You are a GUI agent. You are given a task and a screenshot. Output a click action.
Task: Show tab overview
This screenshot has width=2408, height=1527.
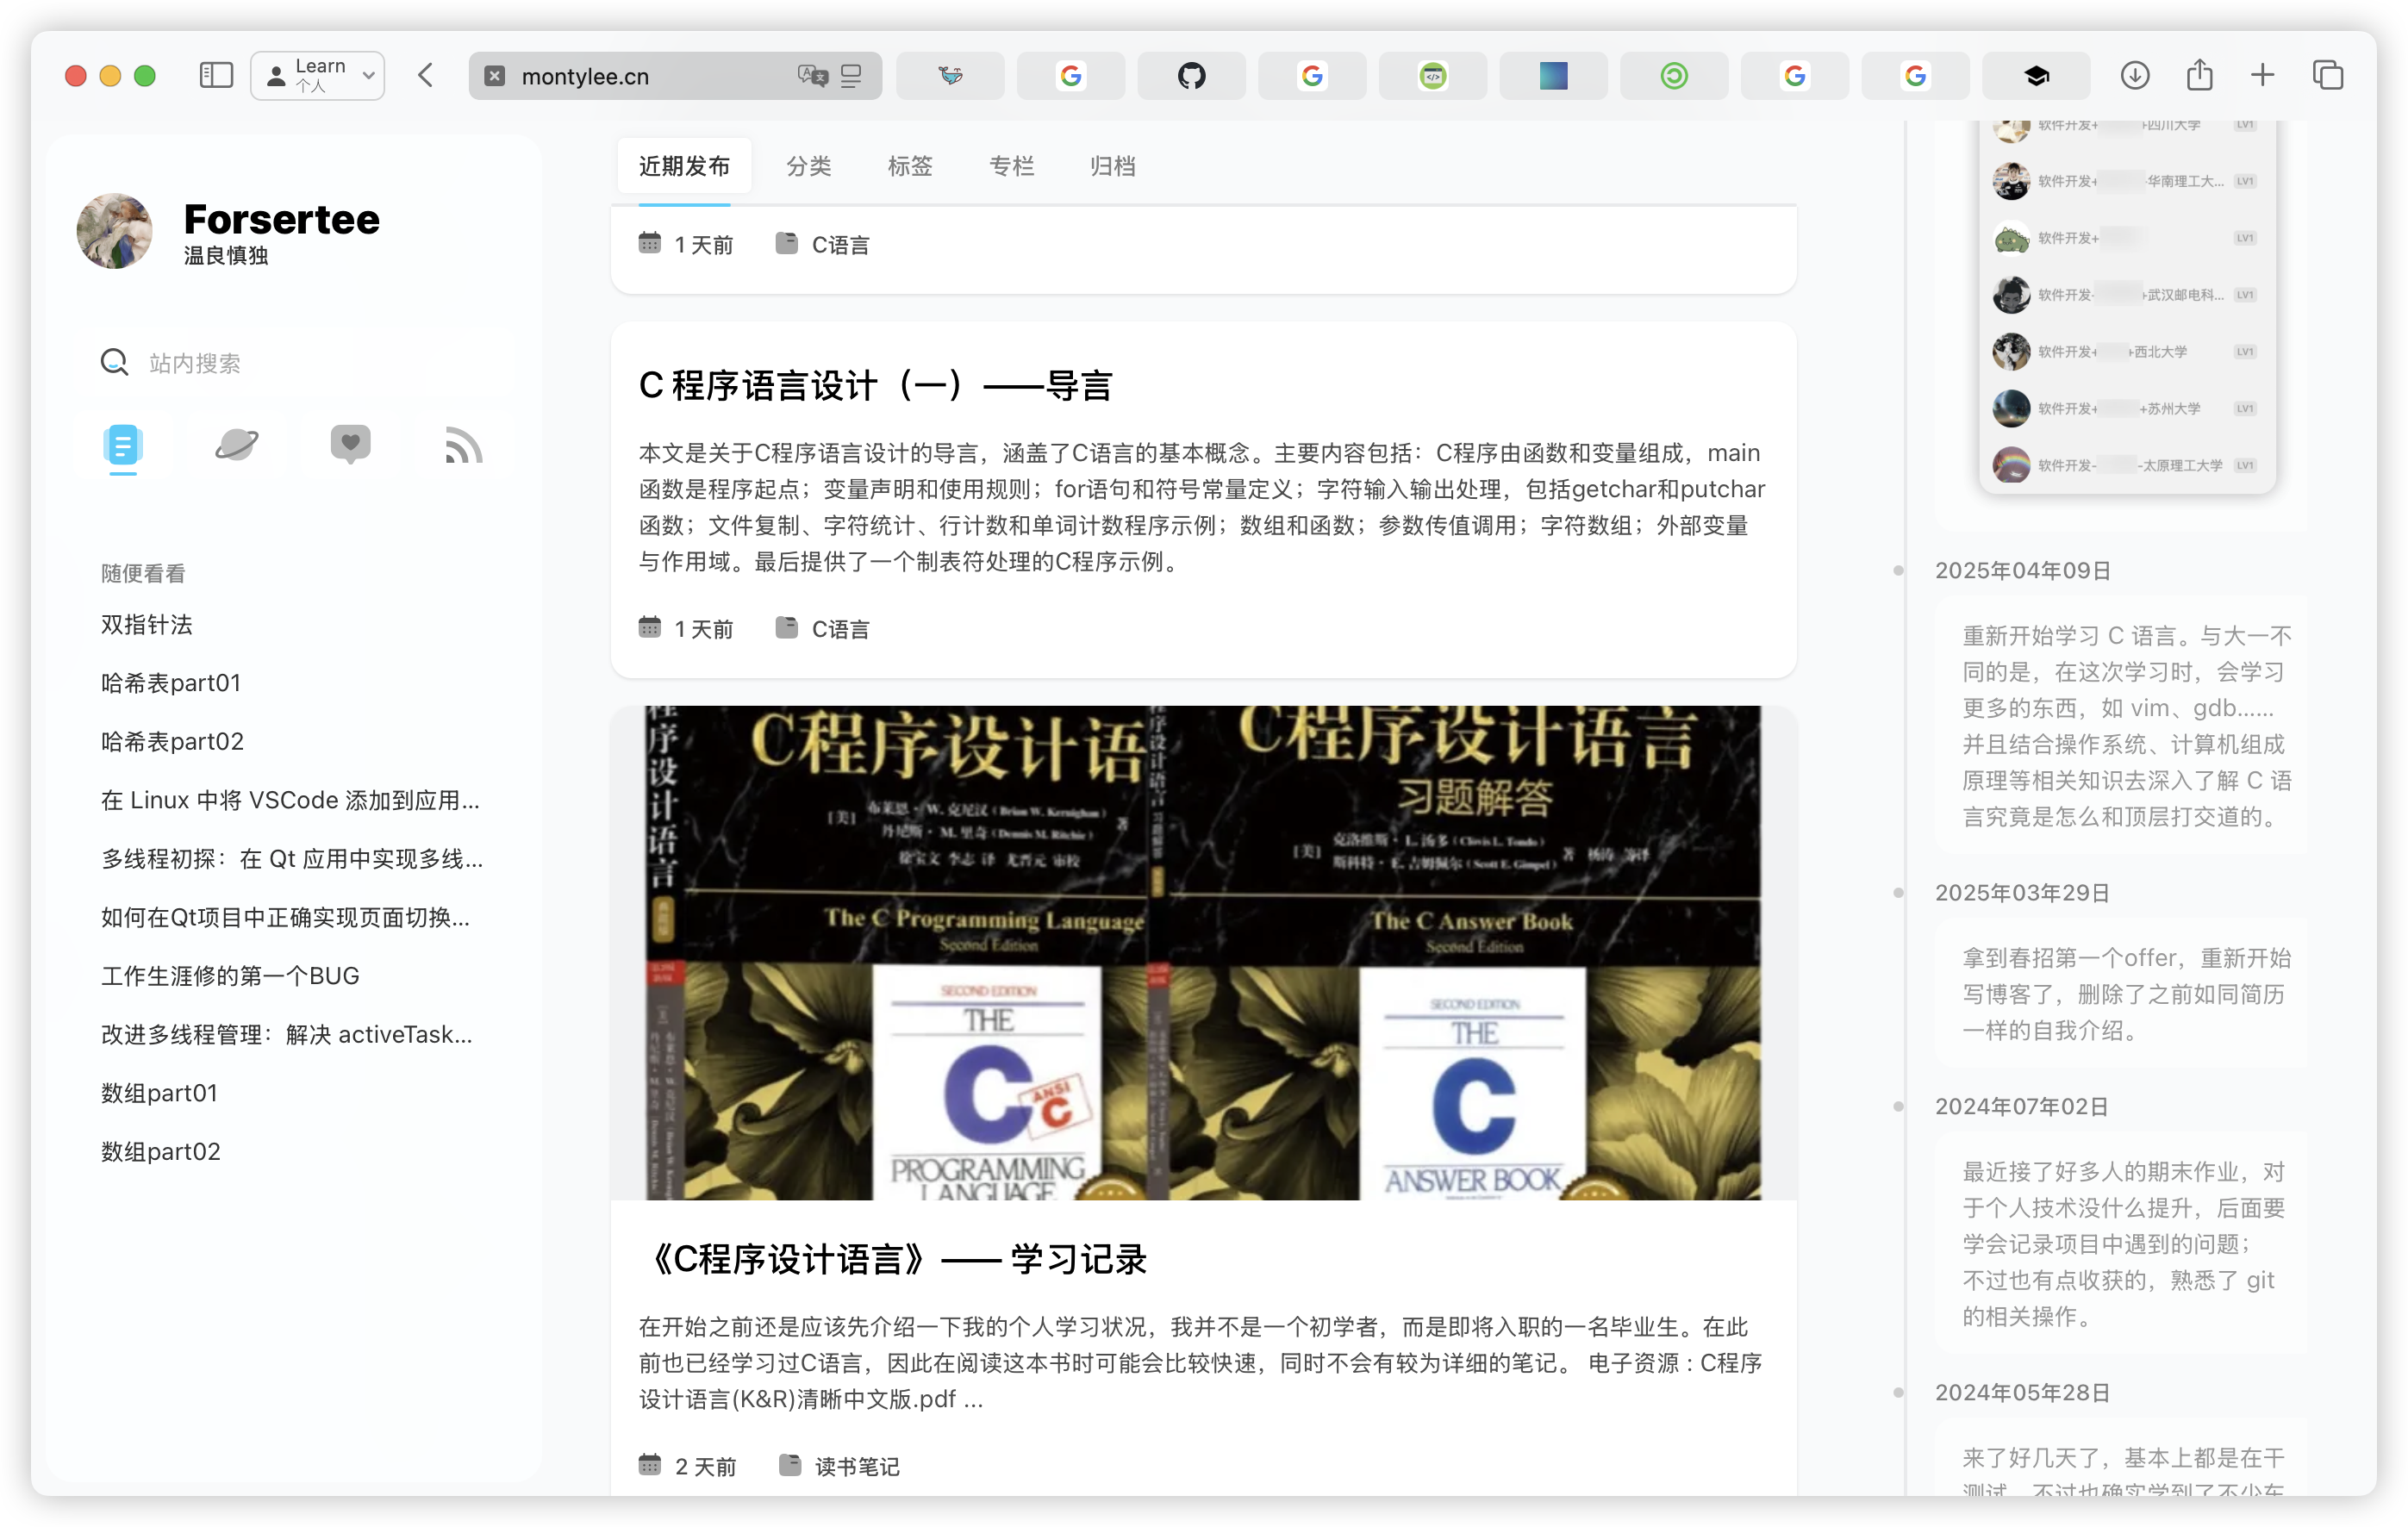[2328, 76]
